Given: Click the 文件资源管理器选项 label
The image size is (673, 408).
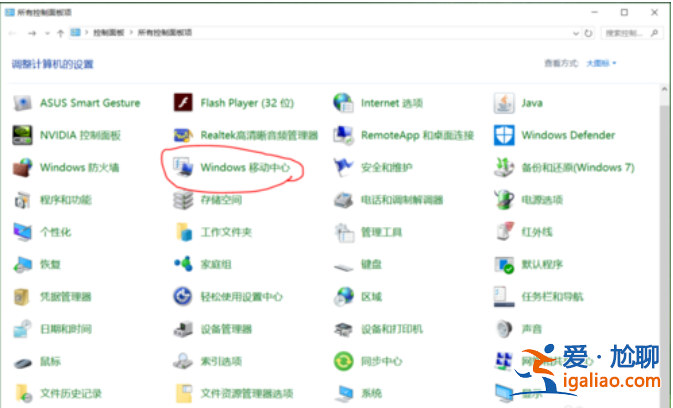Looking at the screenshot, I should (x=247, y=393).
